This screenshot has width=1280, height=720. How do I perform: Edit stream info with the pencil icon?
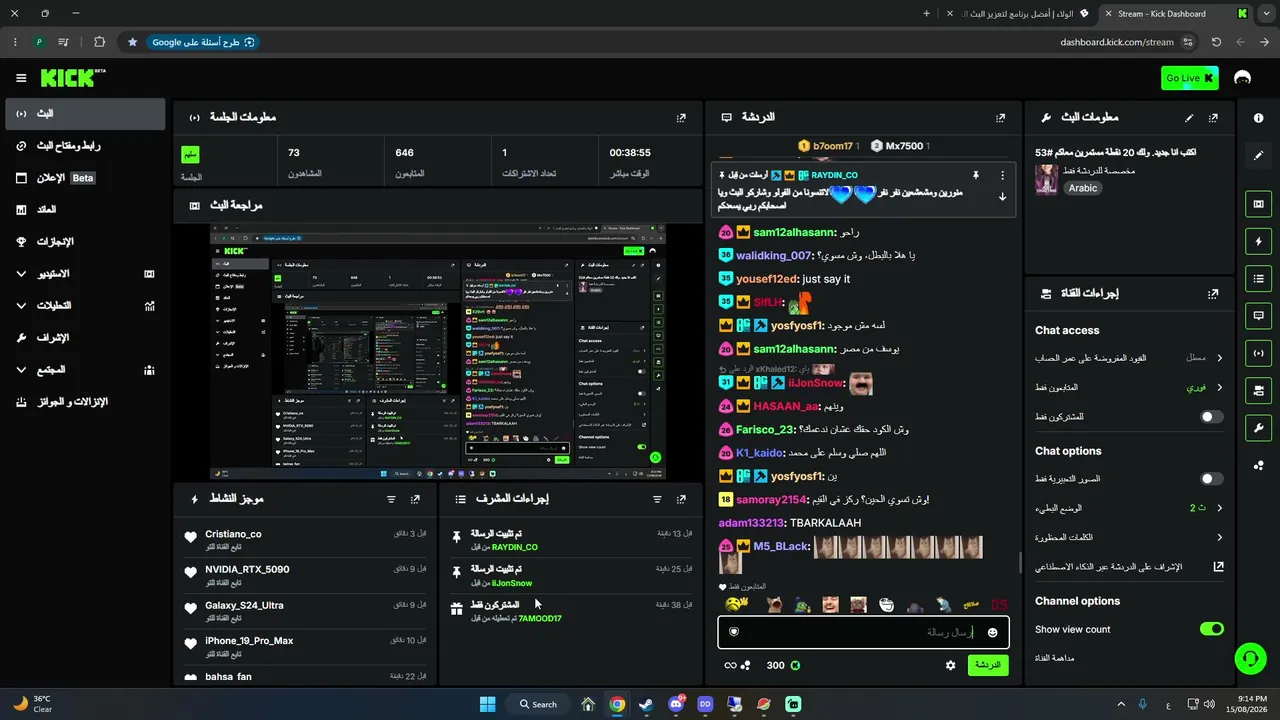tap(1189, 117)
